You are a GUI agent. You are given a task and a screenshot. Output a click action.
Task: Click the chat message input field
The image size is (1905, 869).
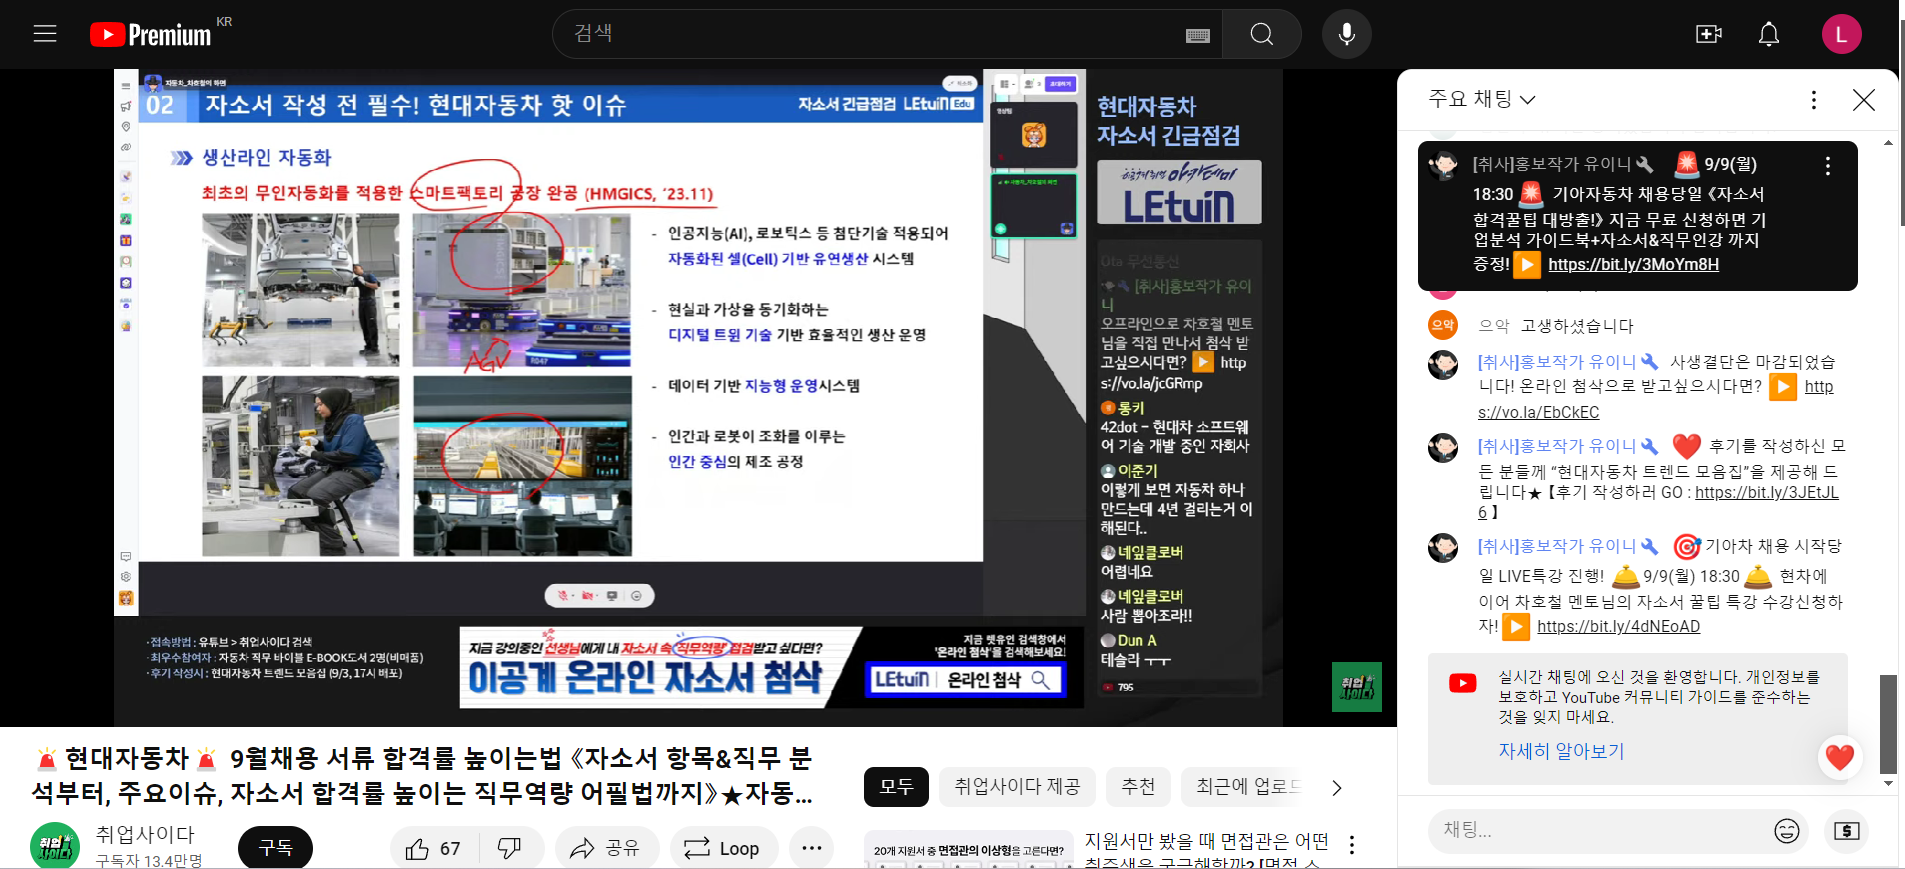tap(1598, 831)
